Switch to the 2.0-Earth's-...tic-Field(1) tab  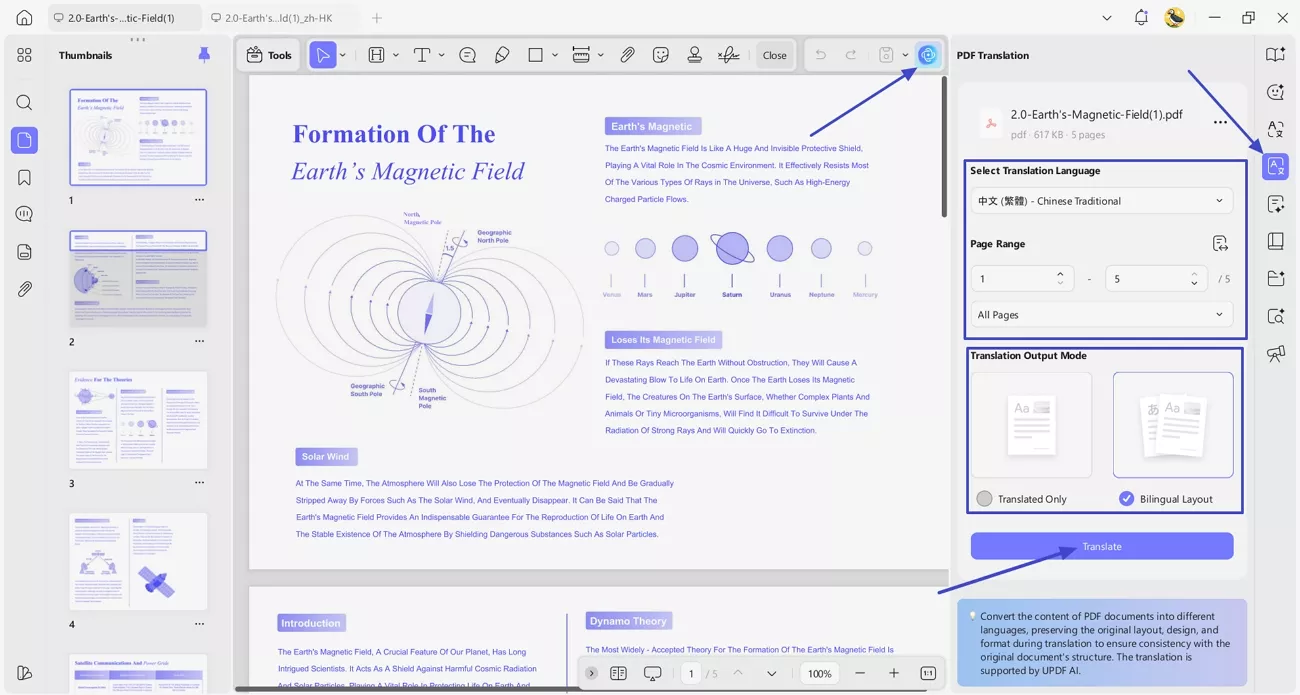pyautogui.click(x=123, y=18)
